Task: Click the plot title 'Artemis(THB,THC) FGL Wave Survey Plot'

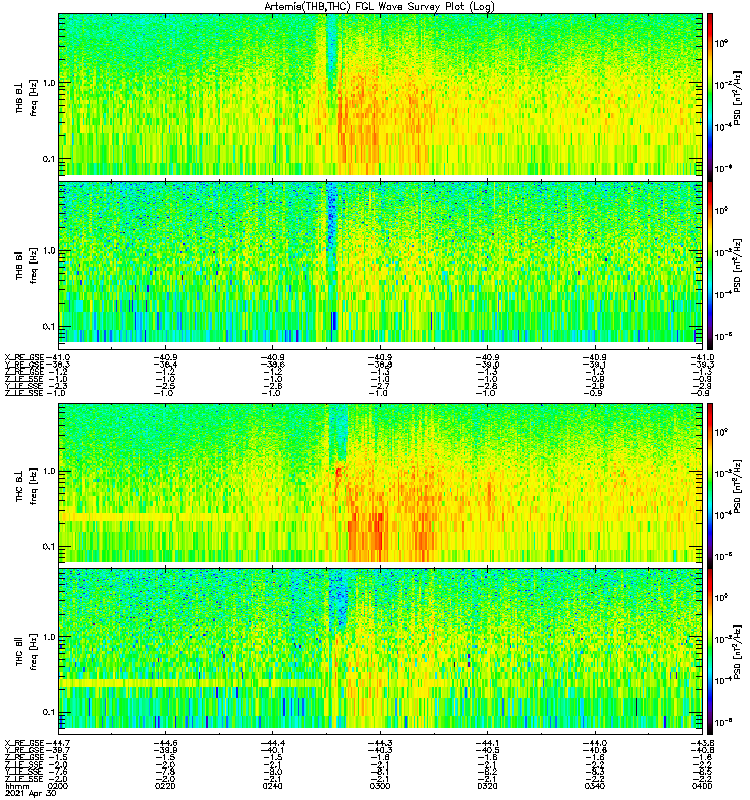Action: [380, 6]
